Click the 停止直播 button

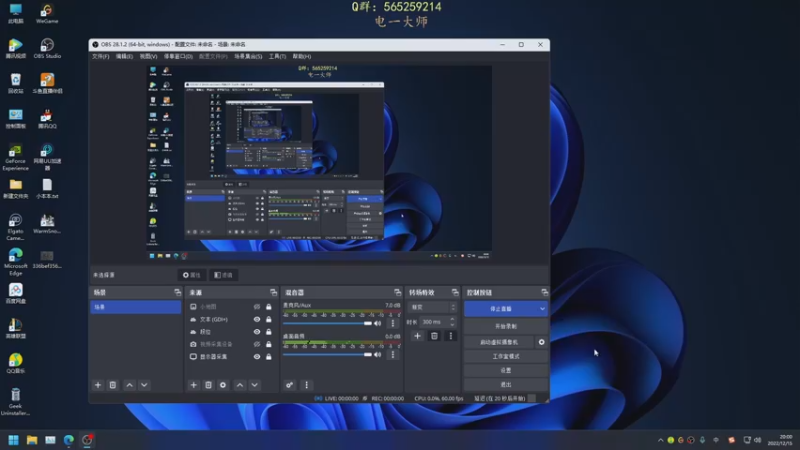[501, 309]
